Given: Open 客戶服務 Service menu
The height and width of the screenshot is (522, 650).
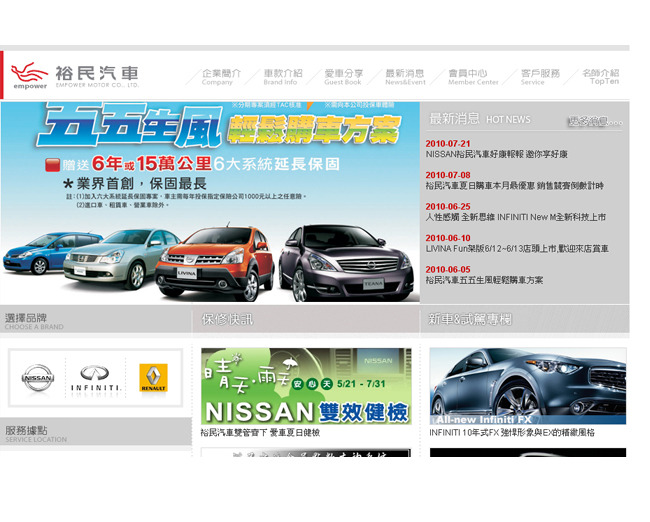Looking at the screenshot, I should coord(540,77).
